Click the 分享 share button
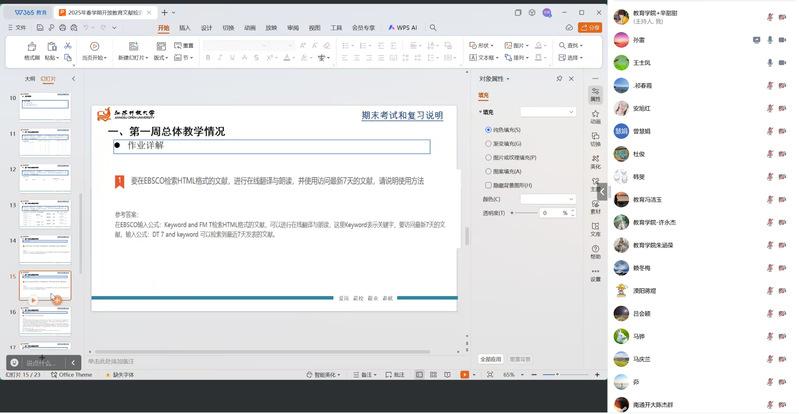The width and height of the screenshot is (799, 414). pos(590,28)
